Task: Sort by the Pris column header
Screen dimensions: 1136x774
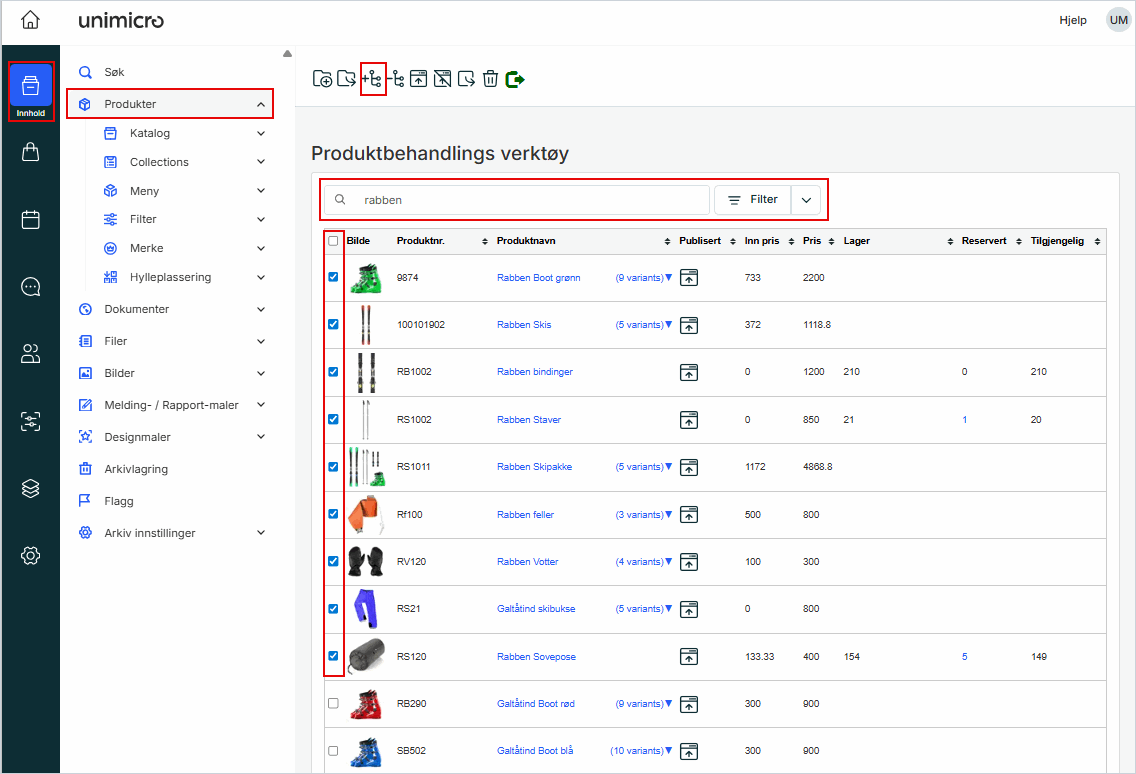Action: point(812,241)
